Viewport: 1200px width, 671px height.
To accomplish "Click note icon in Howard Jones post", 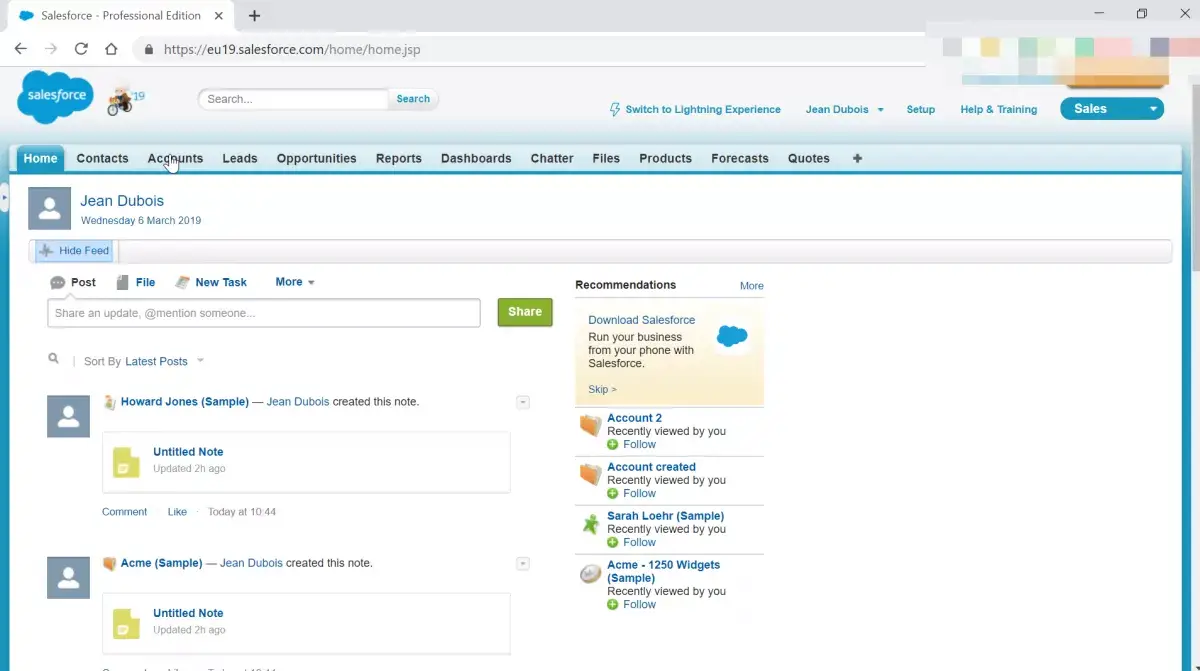I will click(126, 462).
